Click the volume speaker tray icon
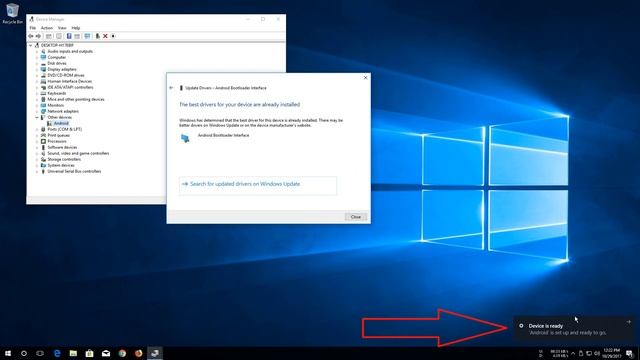640x360 pixels. 597,353
